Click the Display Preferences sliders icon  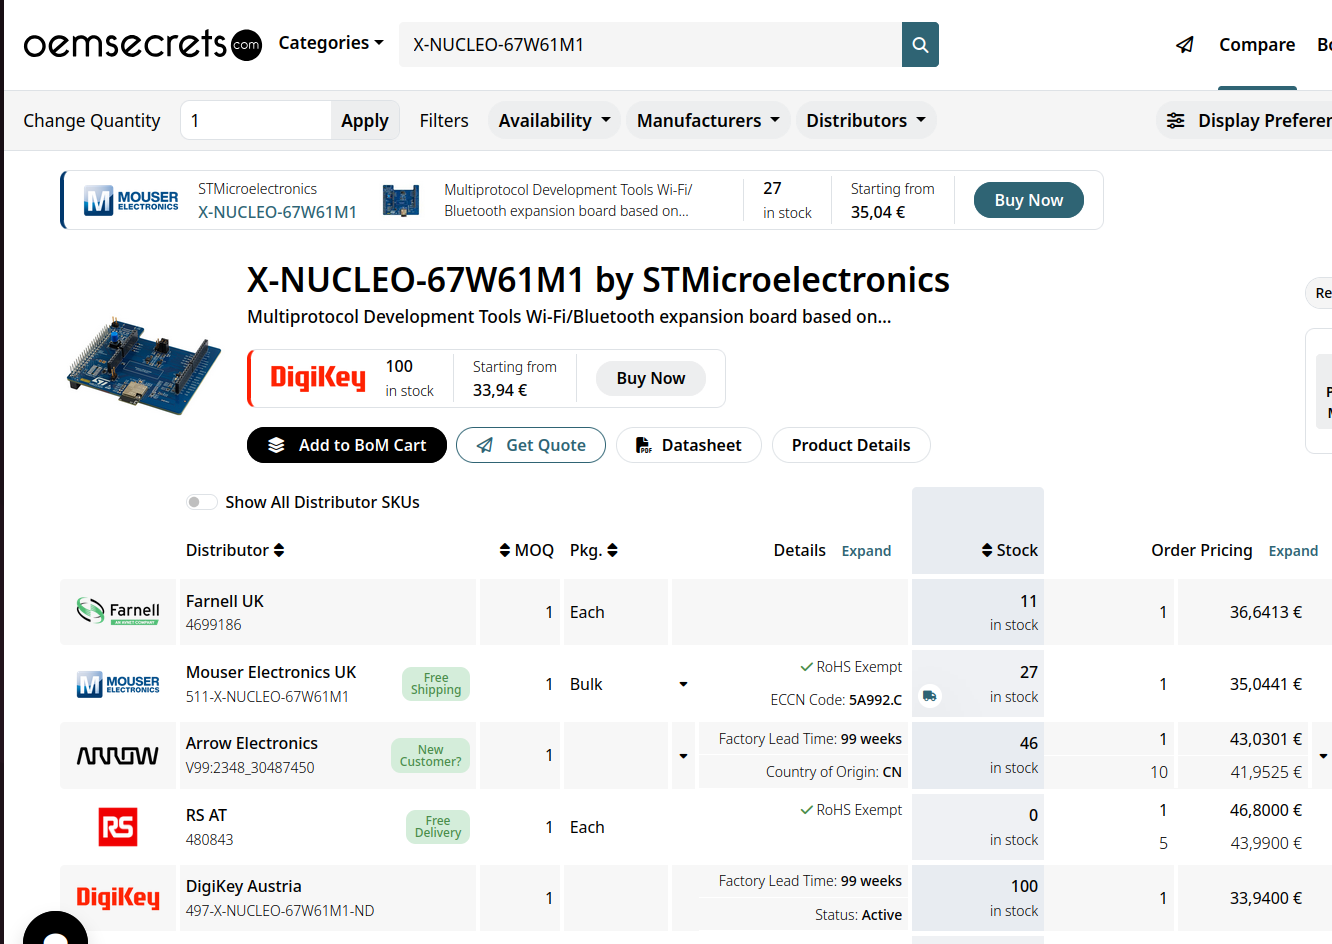point(1176,121)
